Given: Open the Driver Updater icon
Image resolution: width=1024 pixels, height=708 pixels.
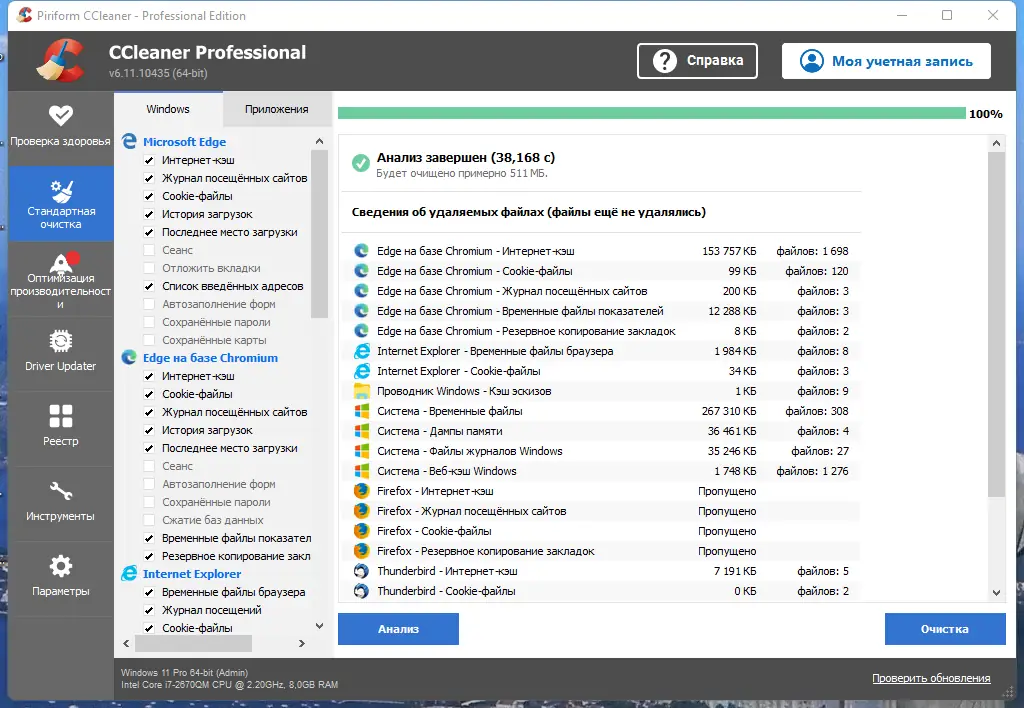Looking at the screenshot, I should 61,341.
